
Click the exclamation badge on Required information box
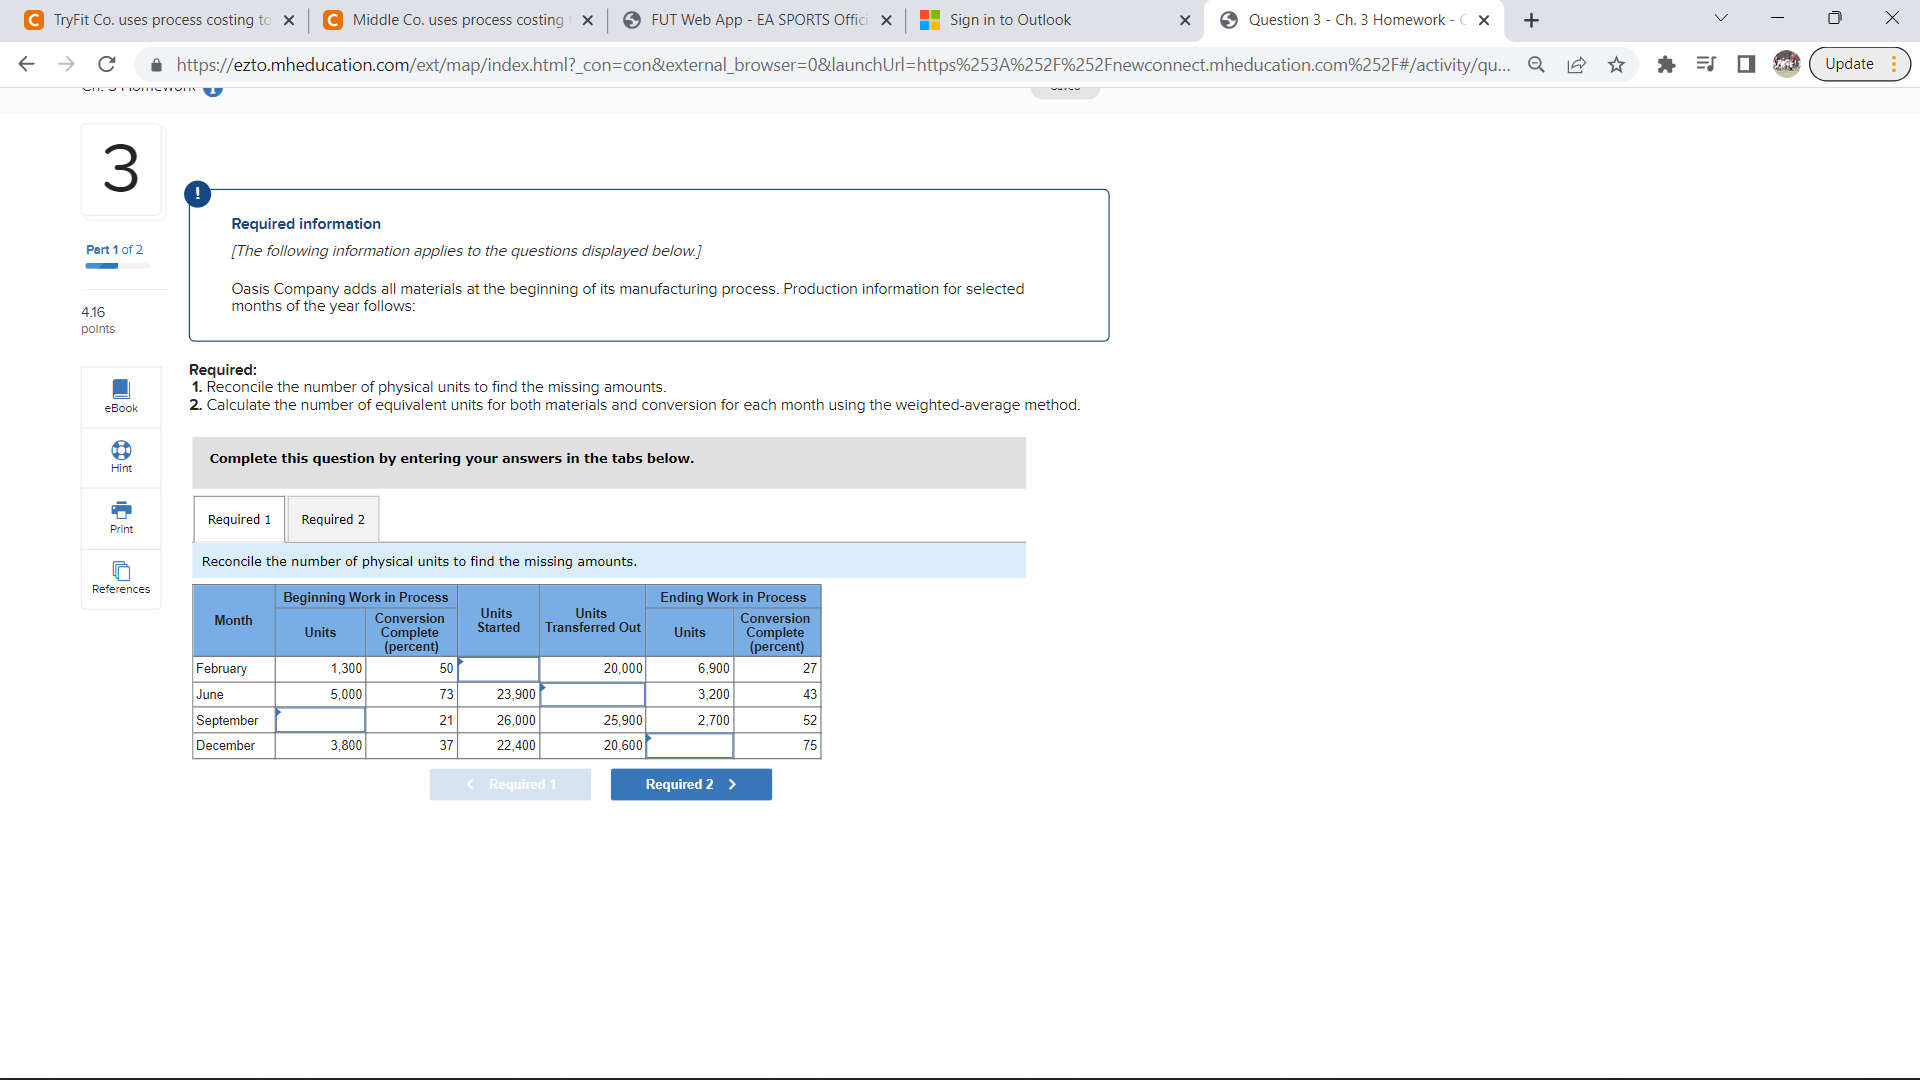[197, 193]
